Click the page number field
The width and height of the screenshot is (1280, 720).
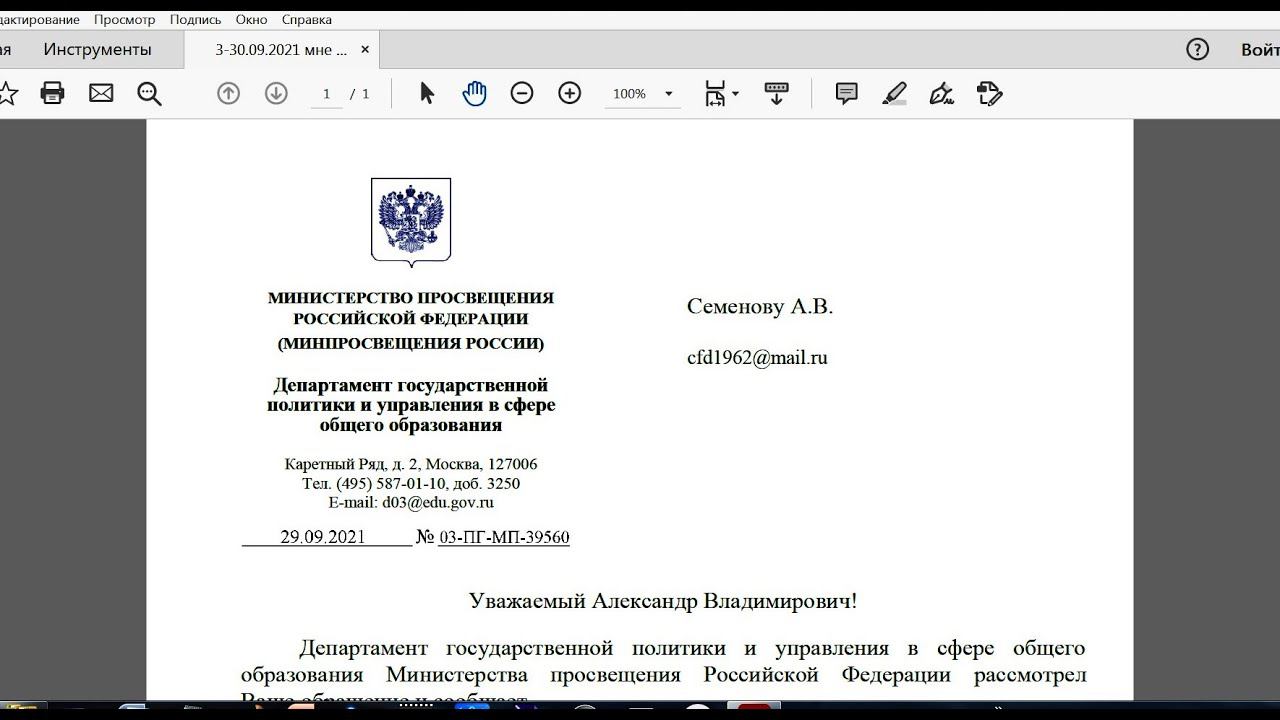[x=326, y=93]
